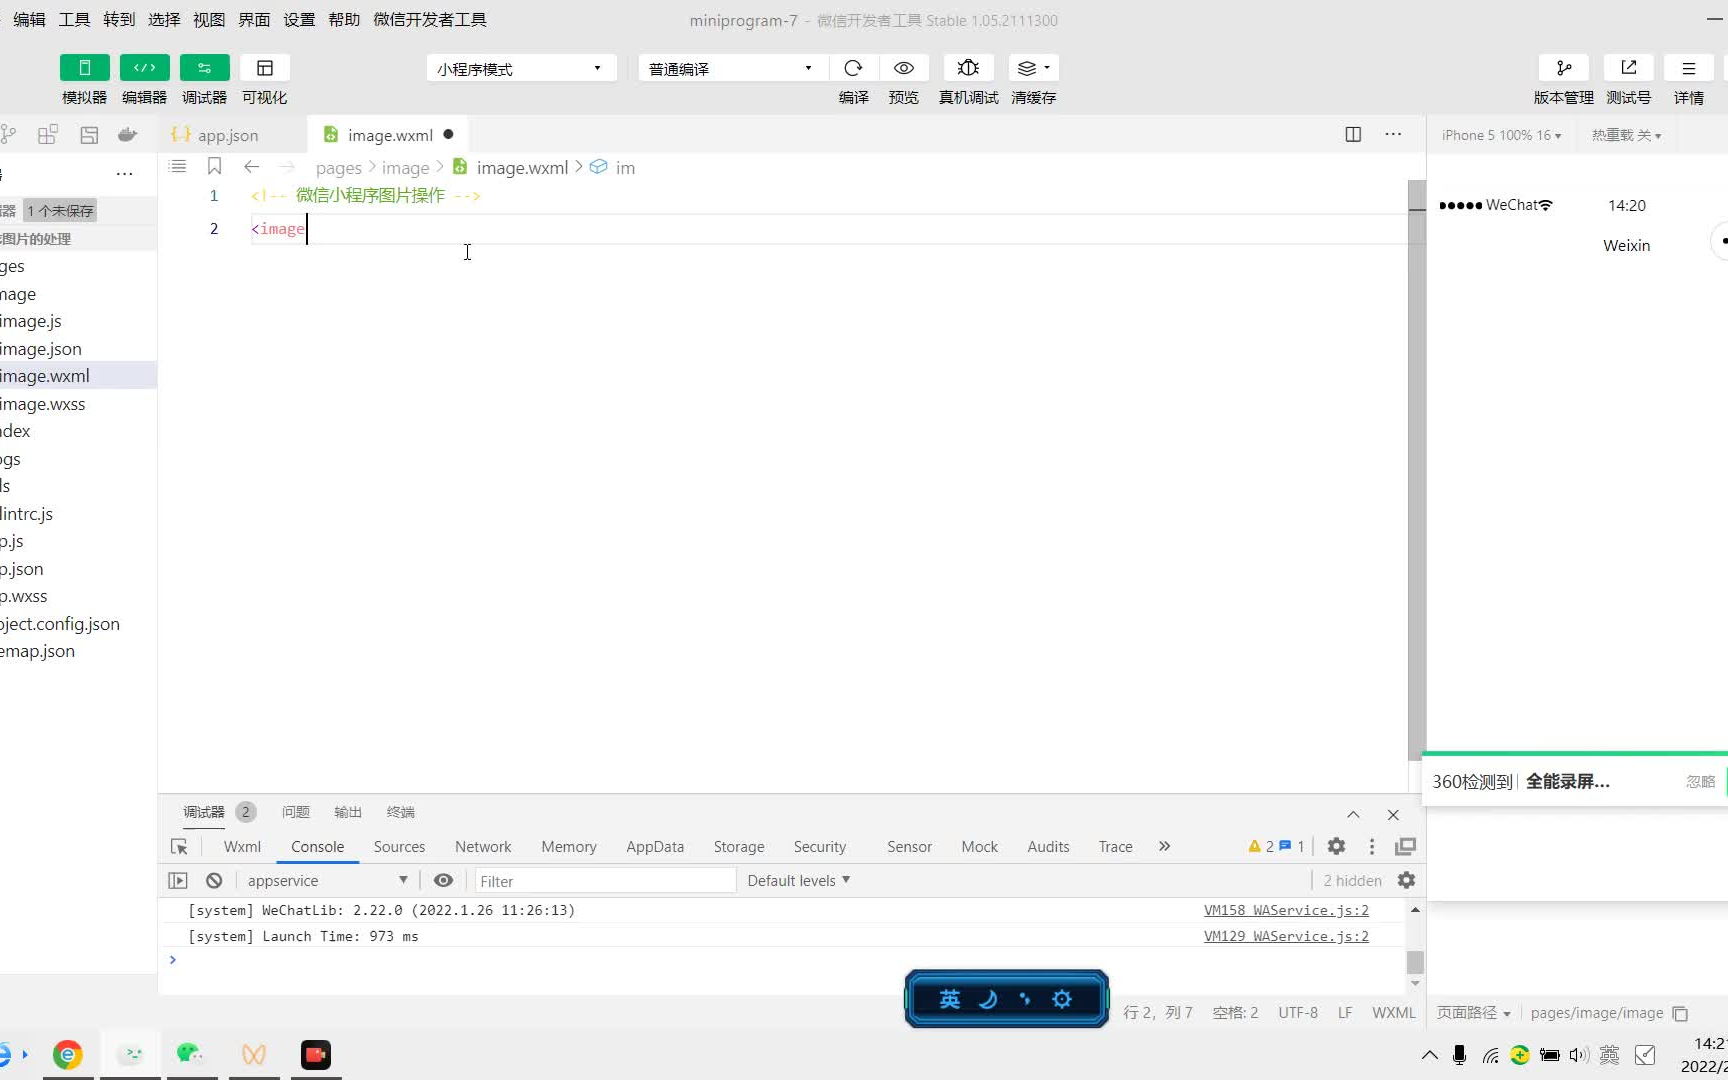Screen dimensions: 1728x1080
Task: Click the bookmark icon in the breadcrumb bar
Action: click(214, 166)
